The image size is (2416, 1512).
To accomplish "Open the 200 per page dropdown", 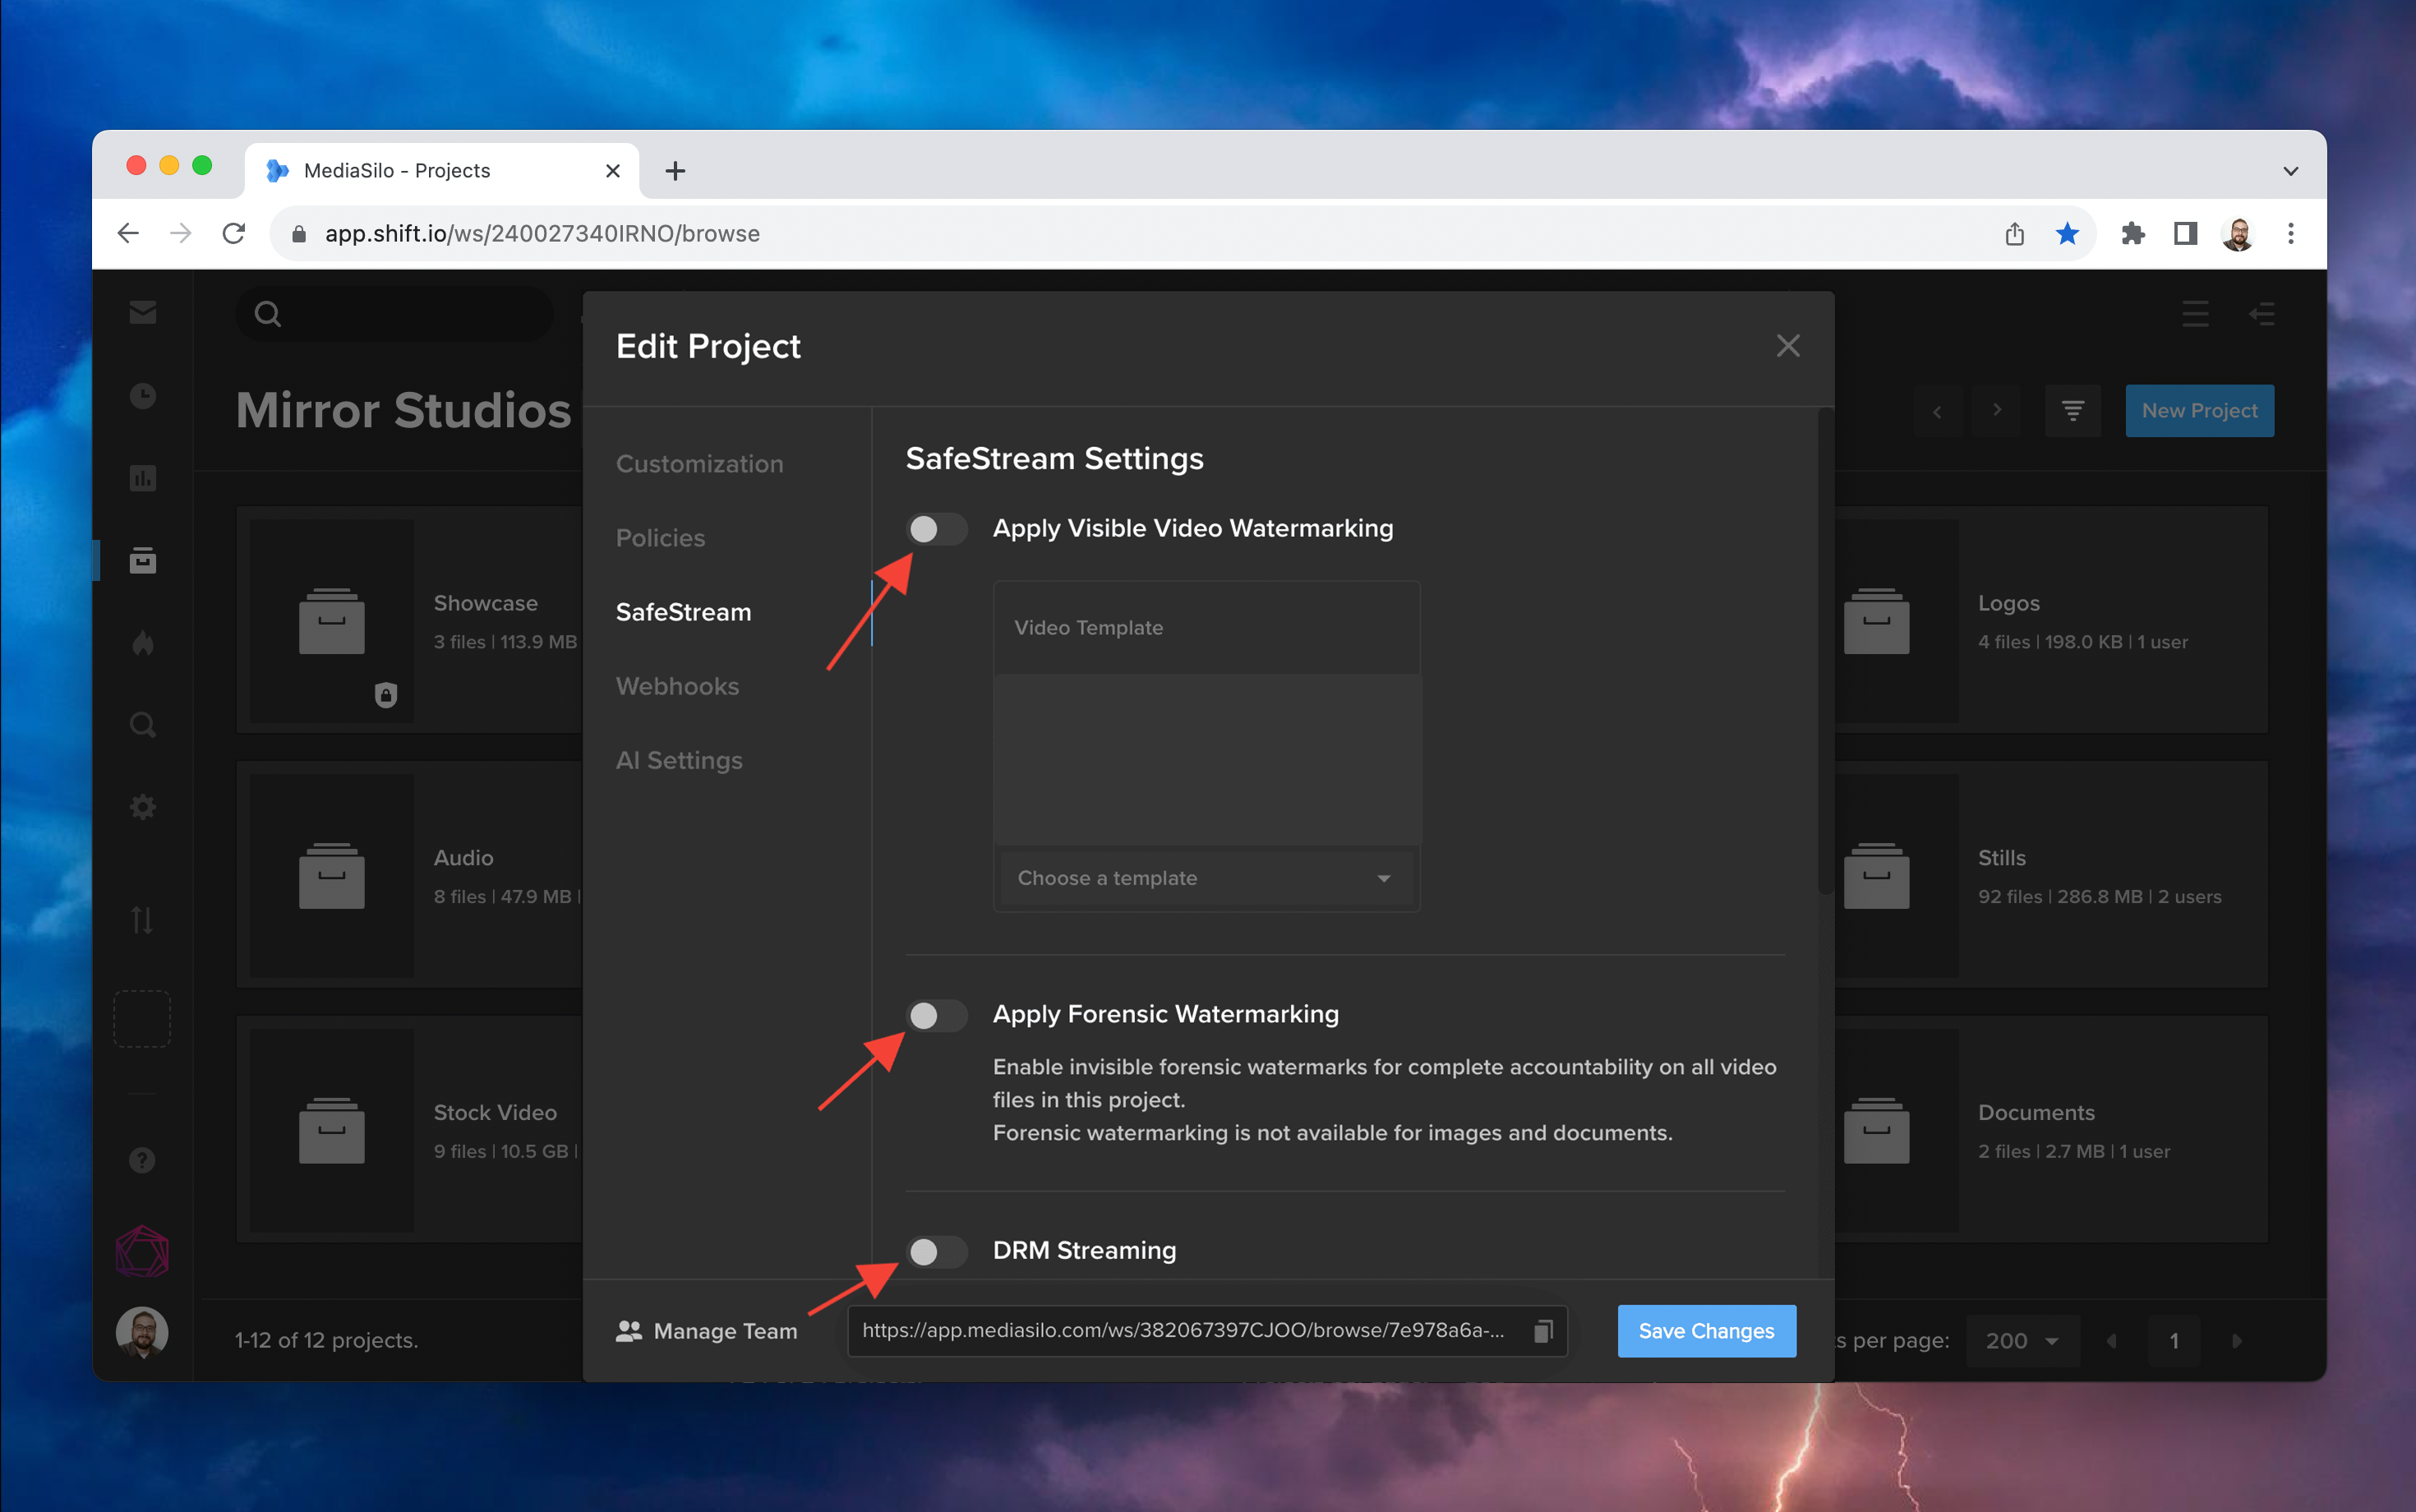I will click(2022, 1340).
